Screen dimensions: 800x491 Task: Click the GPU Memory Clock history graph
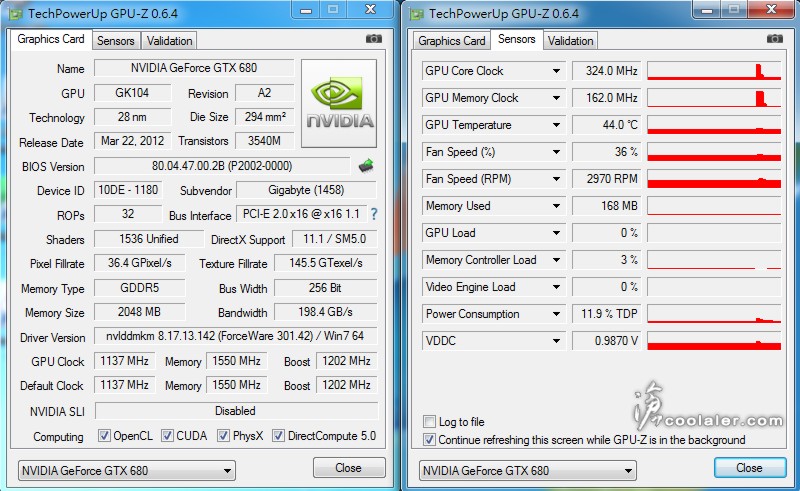pyautogui.click(x=714, y=98)
